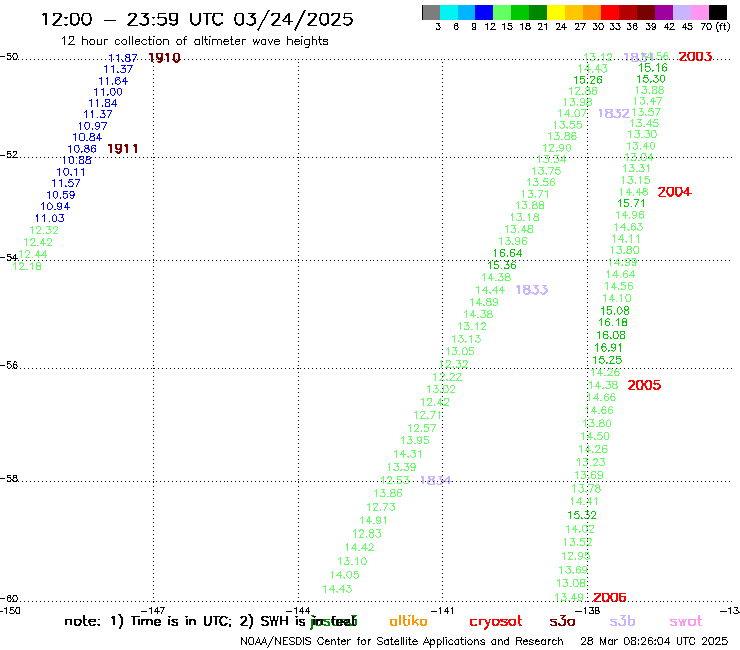
Task: Click the wave height value 12.90
Action: 557,148
